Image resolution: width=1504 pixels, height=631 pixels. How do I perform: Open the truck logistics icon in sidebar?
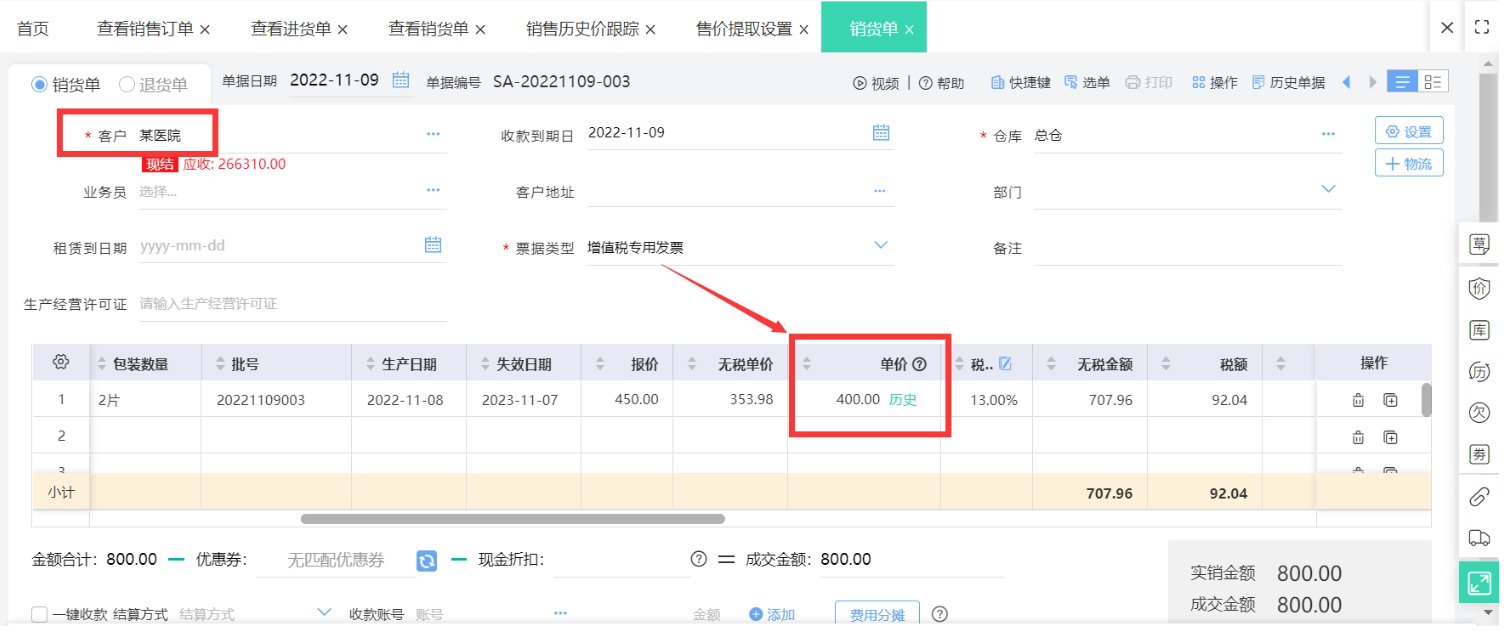click(x=1478, y=538)
